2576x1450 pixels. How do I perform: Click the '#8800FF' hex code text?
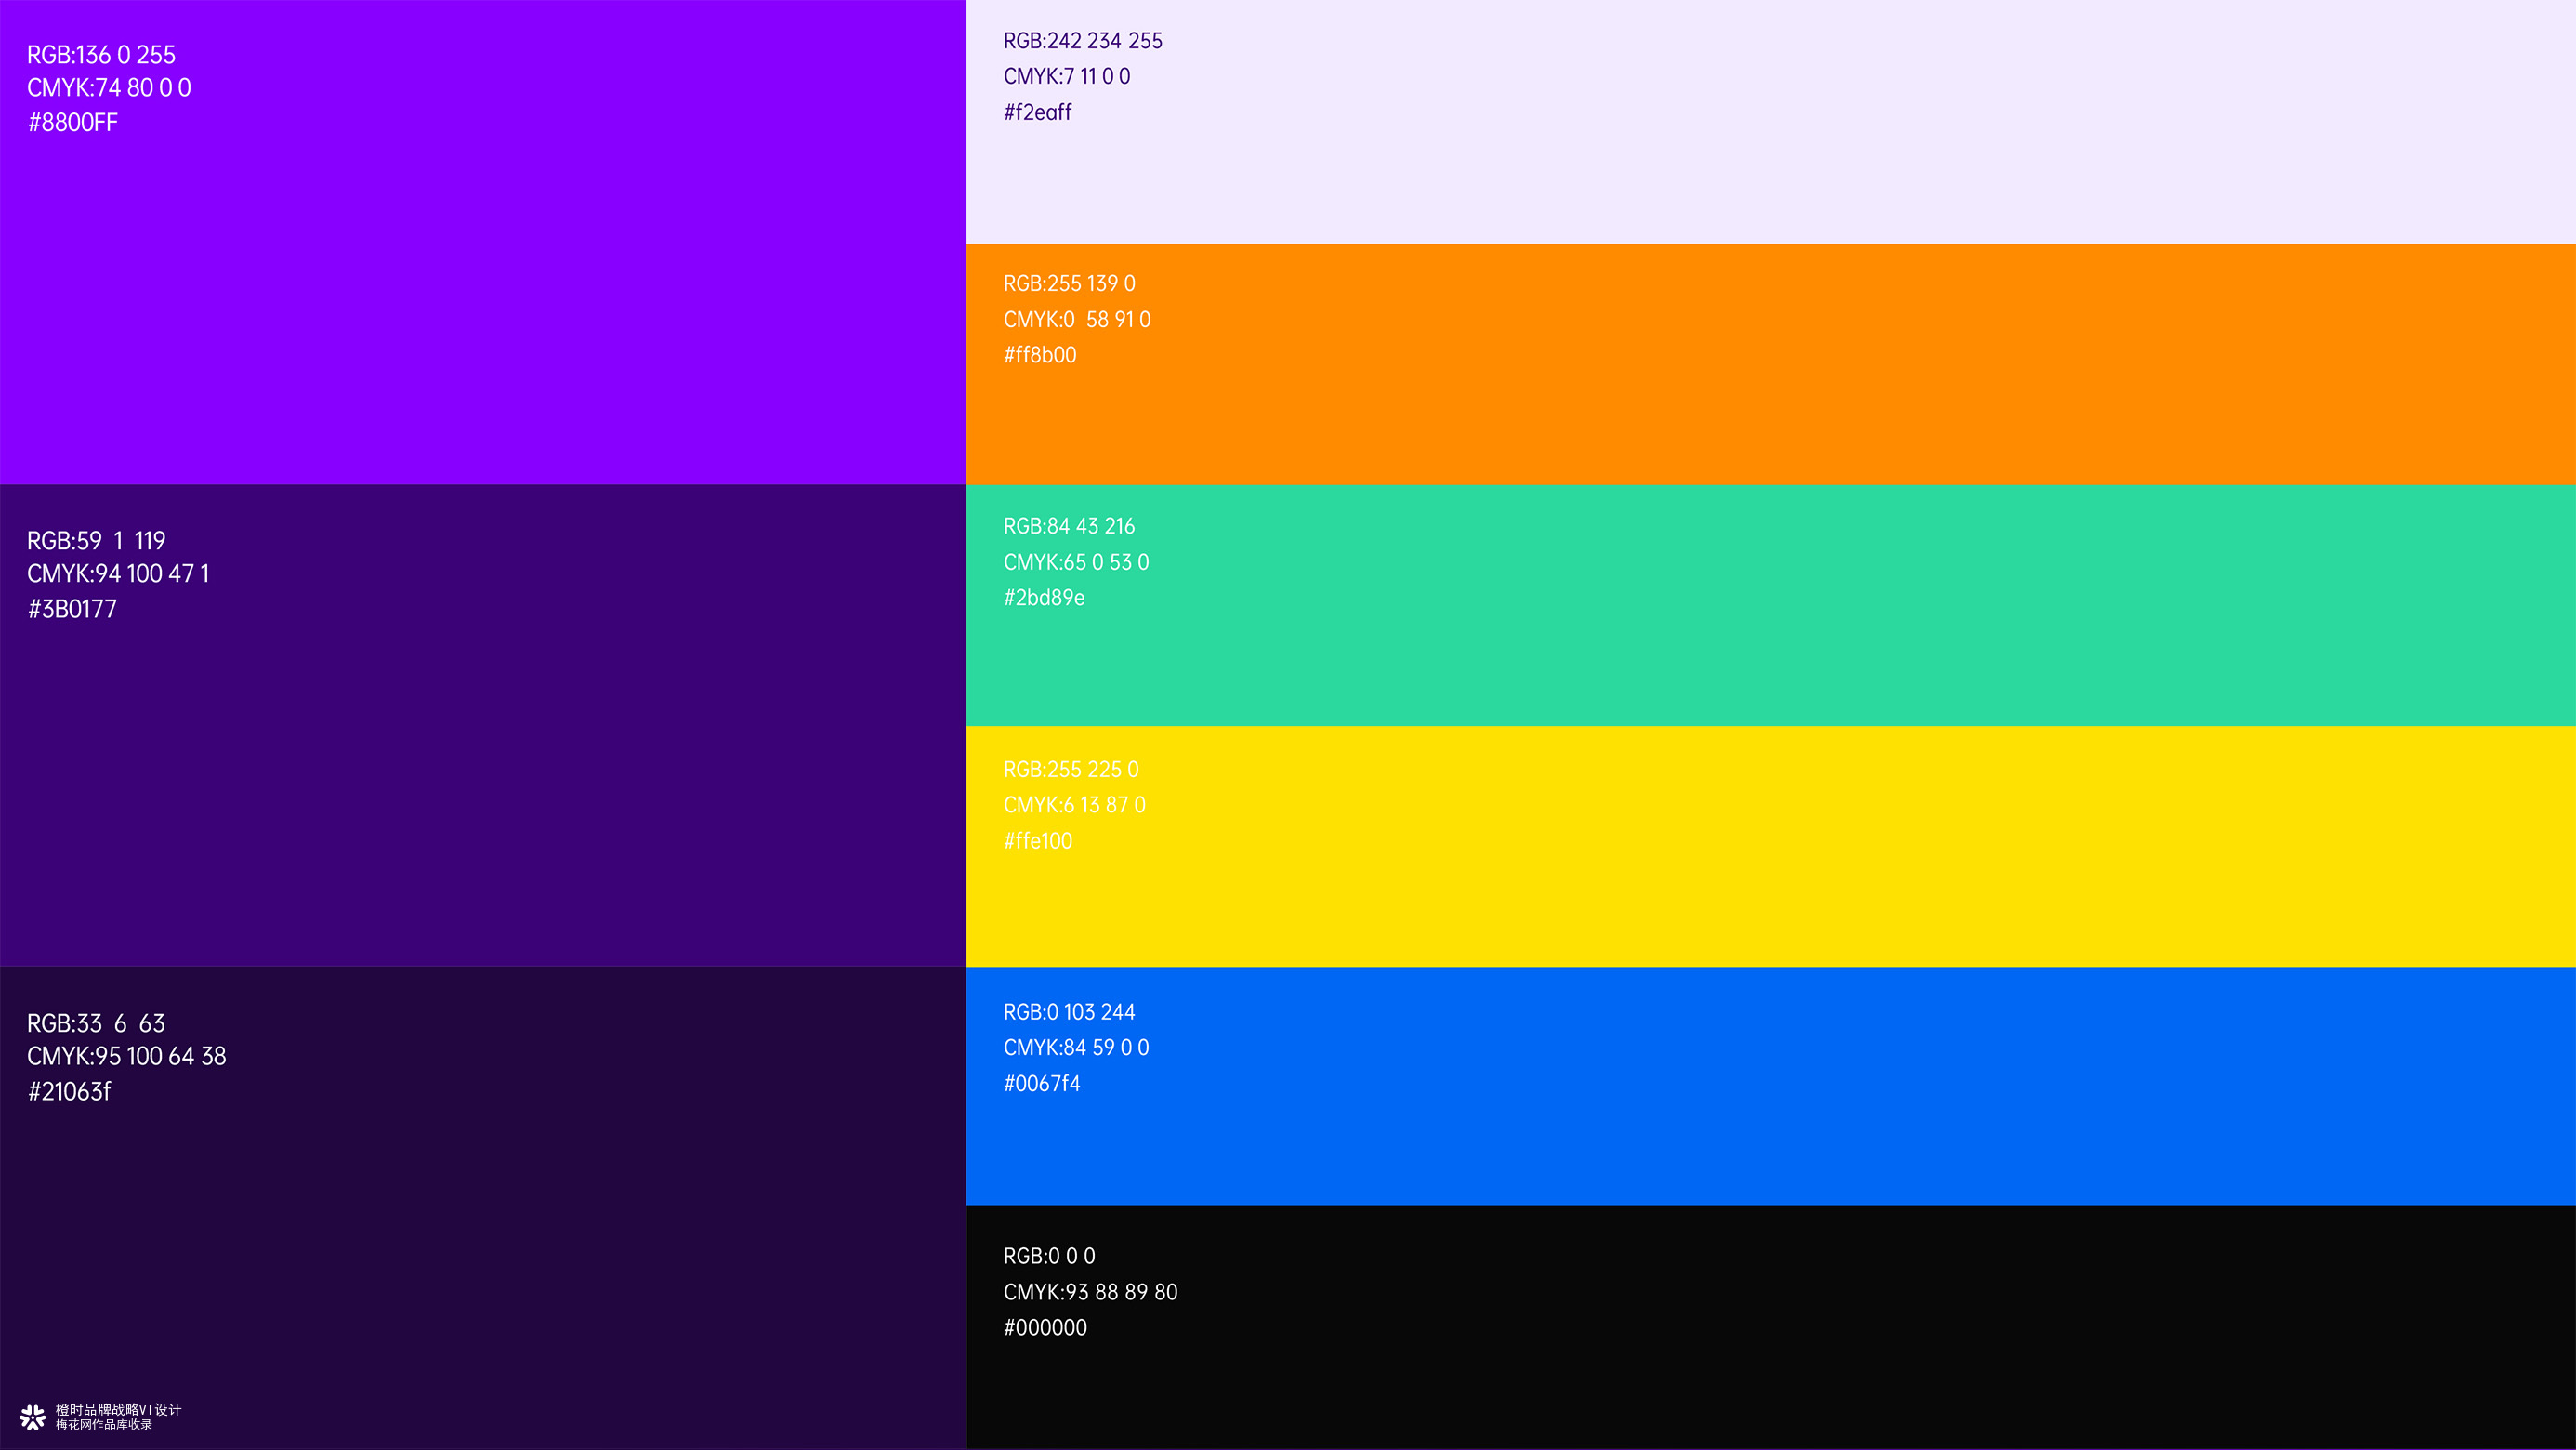click(73, 123)
